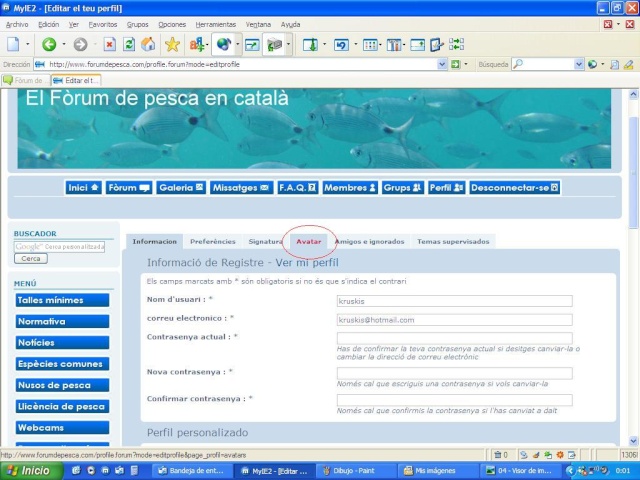This screenshot has width=640, height=480.
Task: Go back with the green Back arrow
Action: [x=49, y=44]
